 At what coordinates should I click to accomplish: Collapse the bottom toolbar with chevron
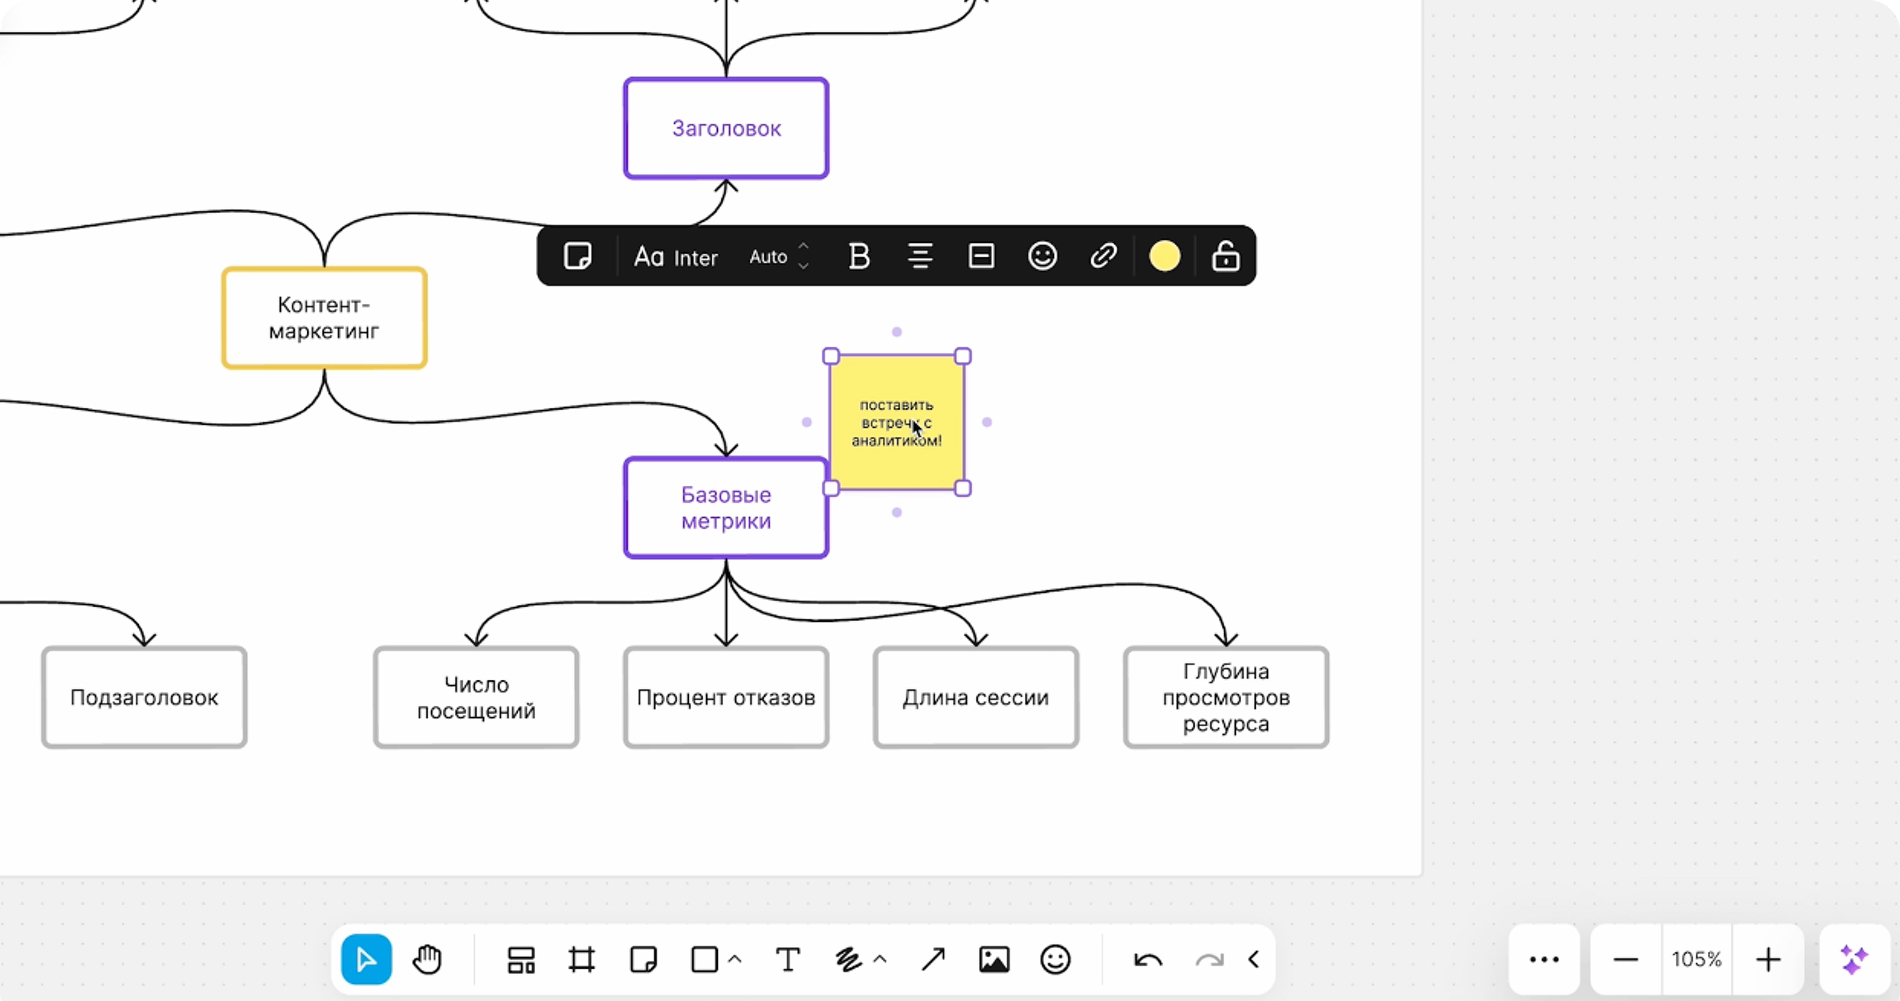(1253, 960)
